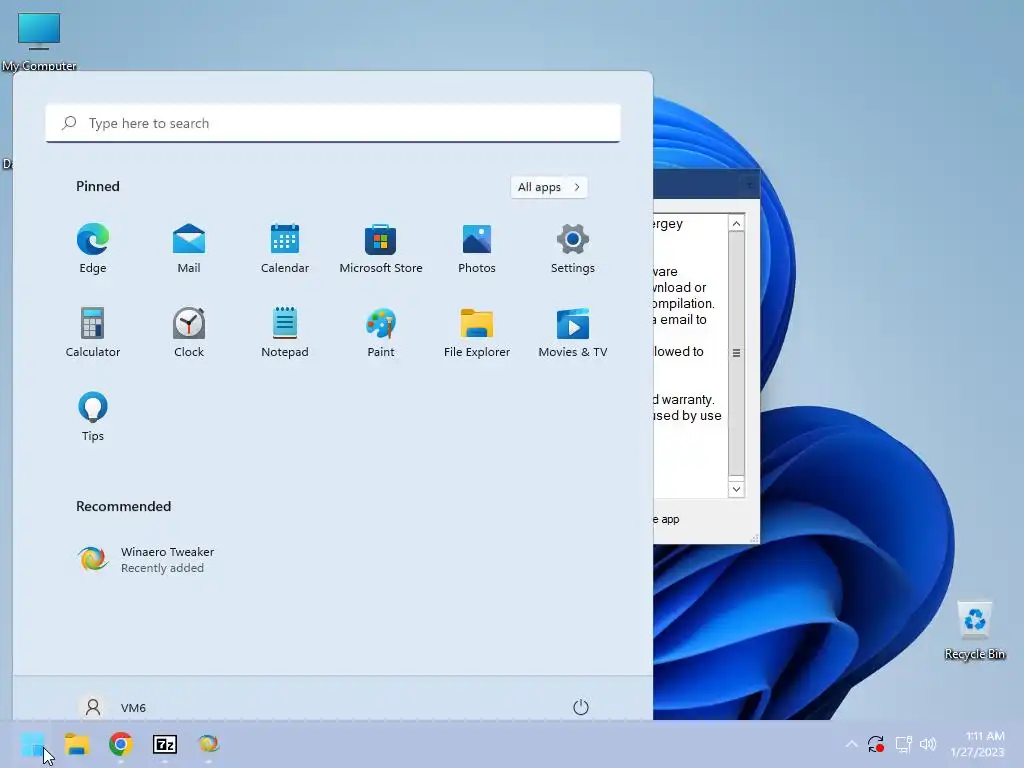1024x768 pixels.
Task: Launch the Movies & TV app
Action: click(x=573, y=332)
